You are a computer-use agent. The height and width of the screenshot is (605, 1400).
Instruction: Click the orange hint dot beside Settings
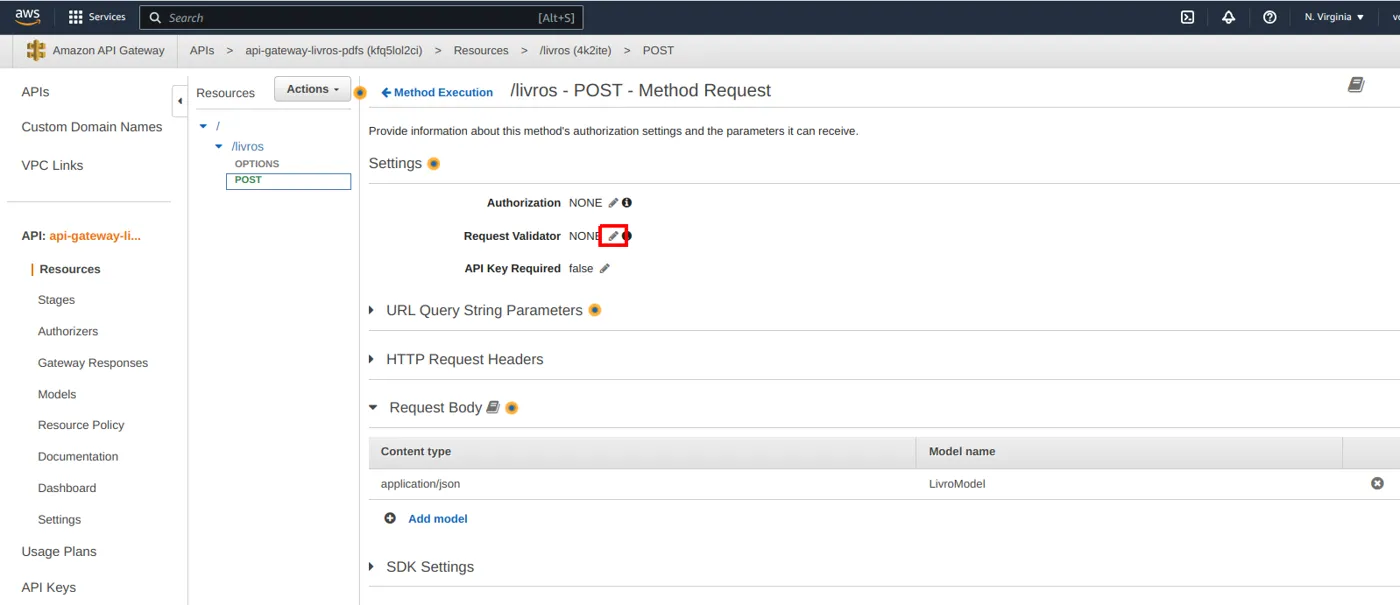click(434, 164)
